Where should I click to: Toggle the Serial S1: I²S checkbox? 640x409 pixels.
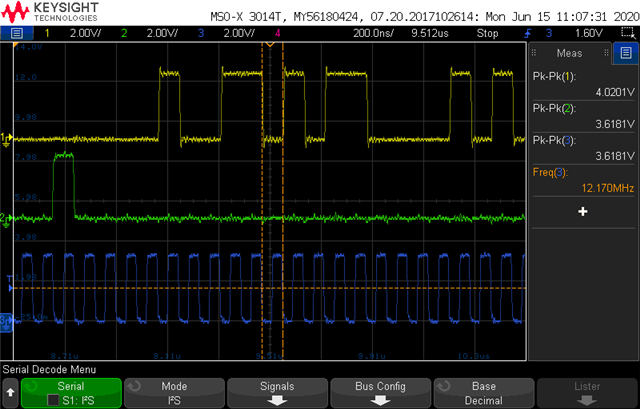(x=53, y=400)
